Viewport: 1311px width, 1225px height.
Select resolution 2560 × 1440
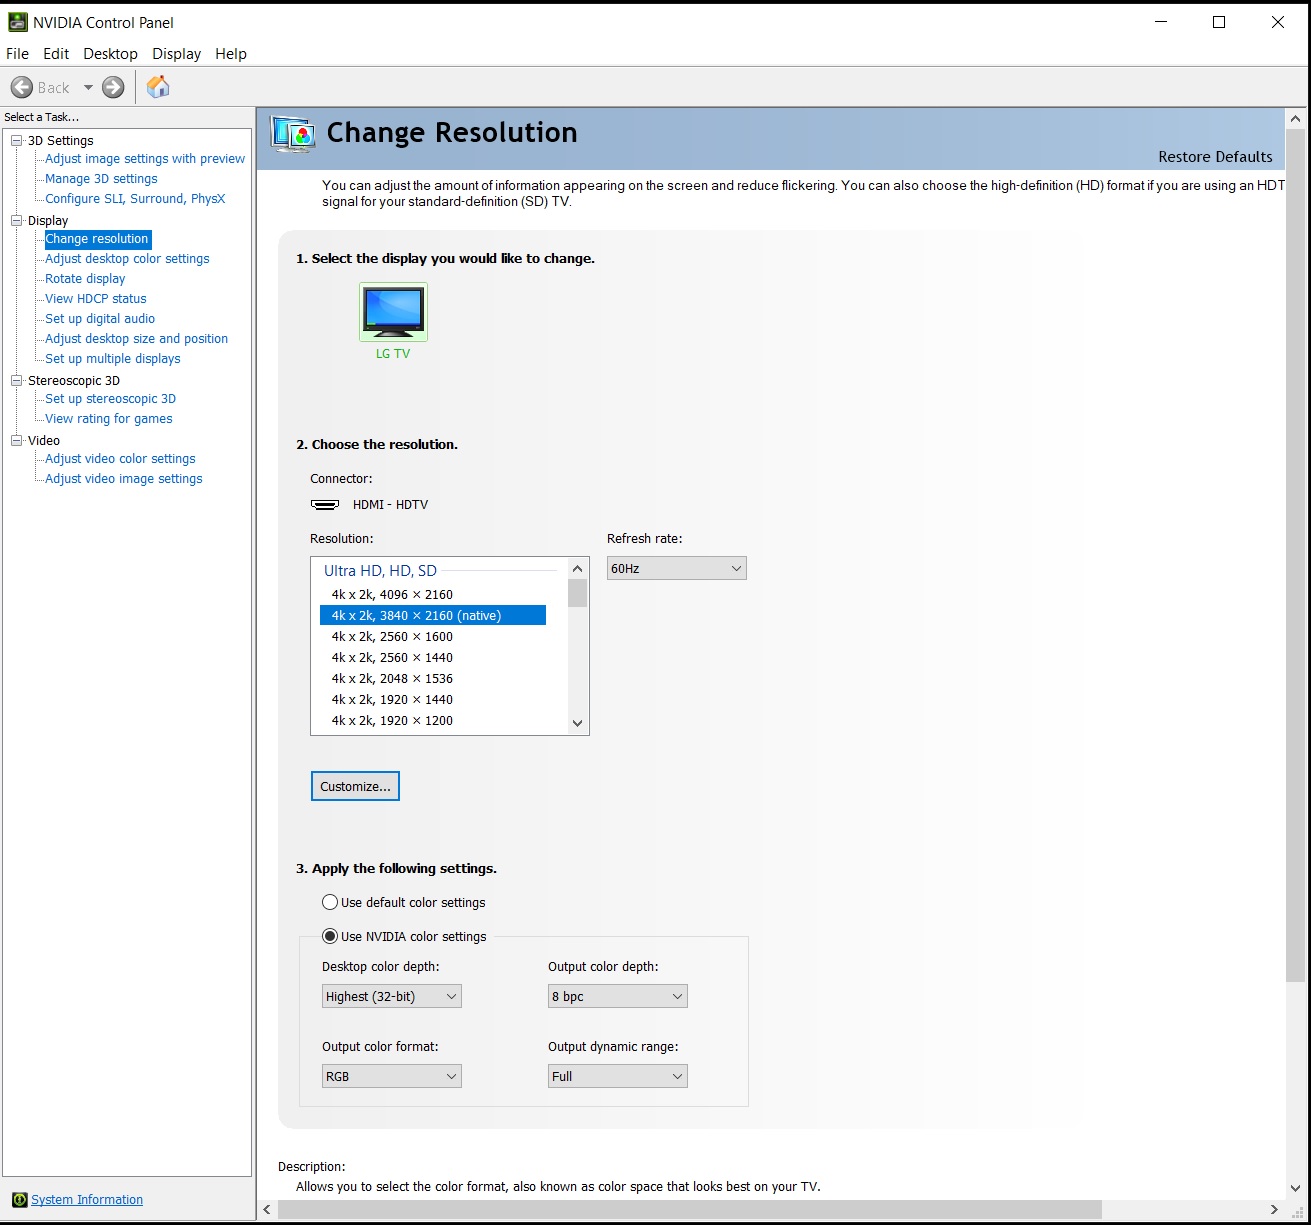point(433,658)
